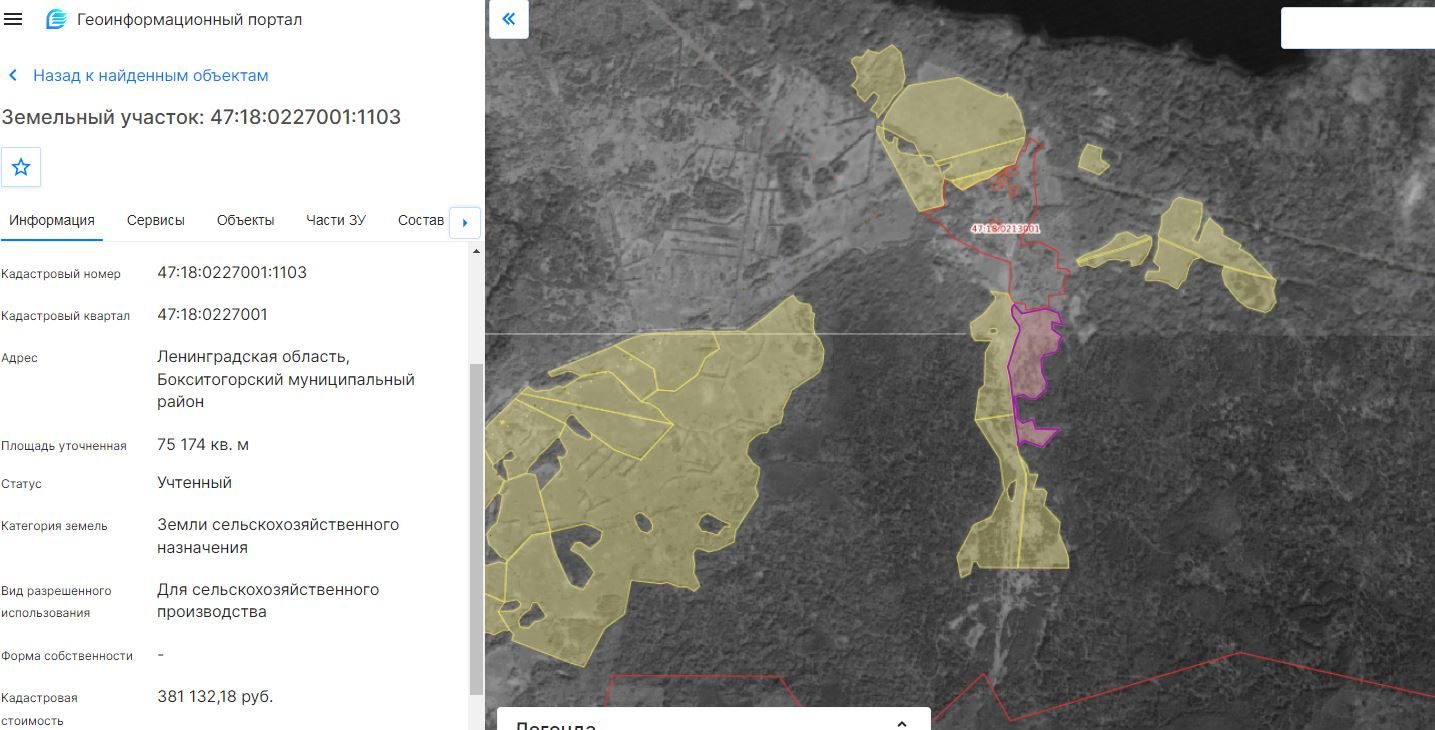Add parcel to favorites with star icon
The image size is (1435, 730).
point(21,167)
